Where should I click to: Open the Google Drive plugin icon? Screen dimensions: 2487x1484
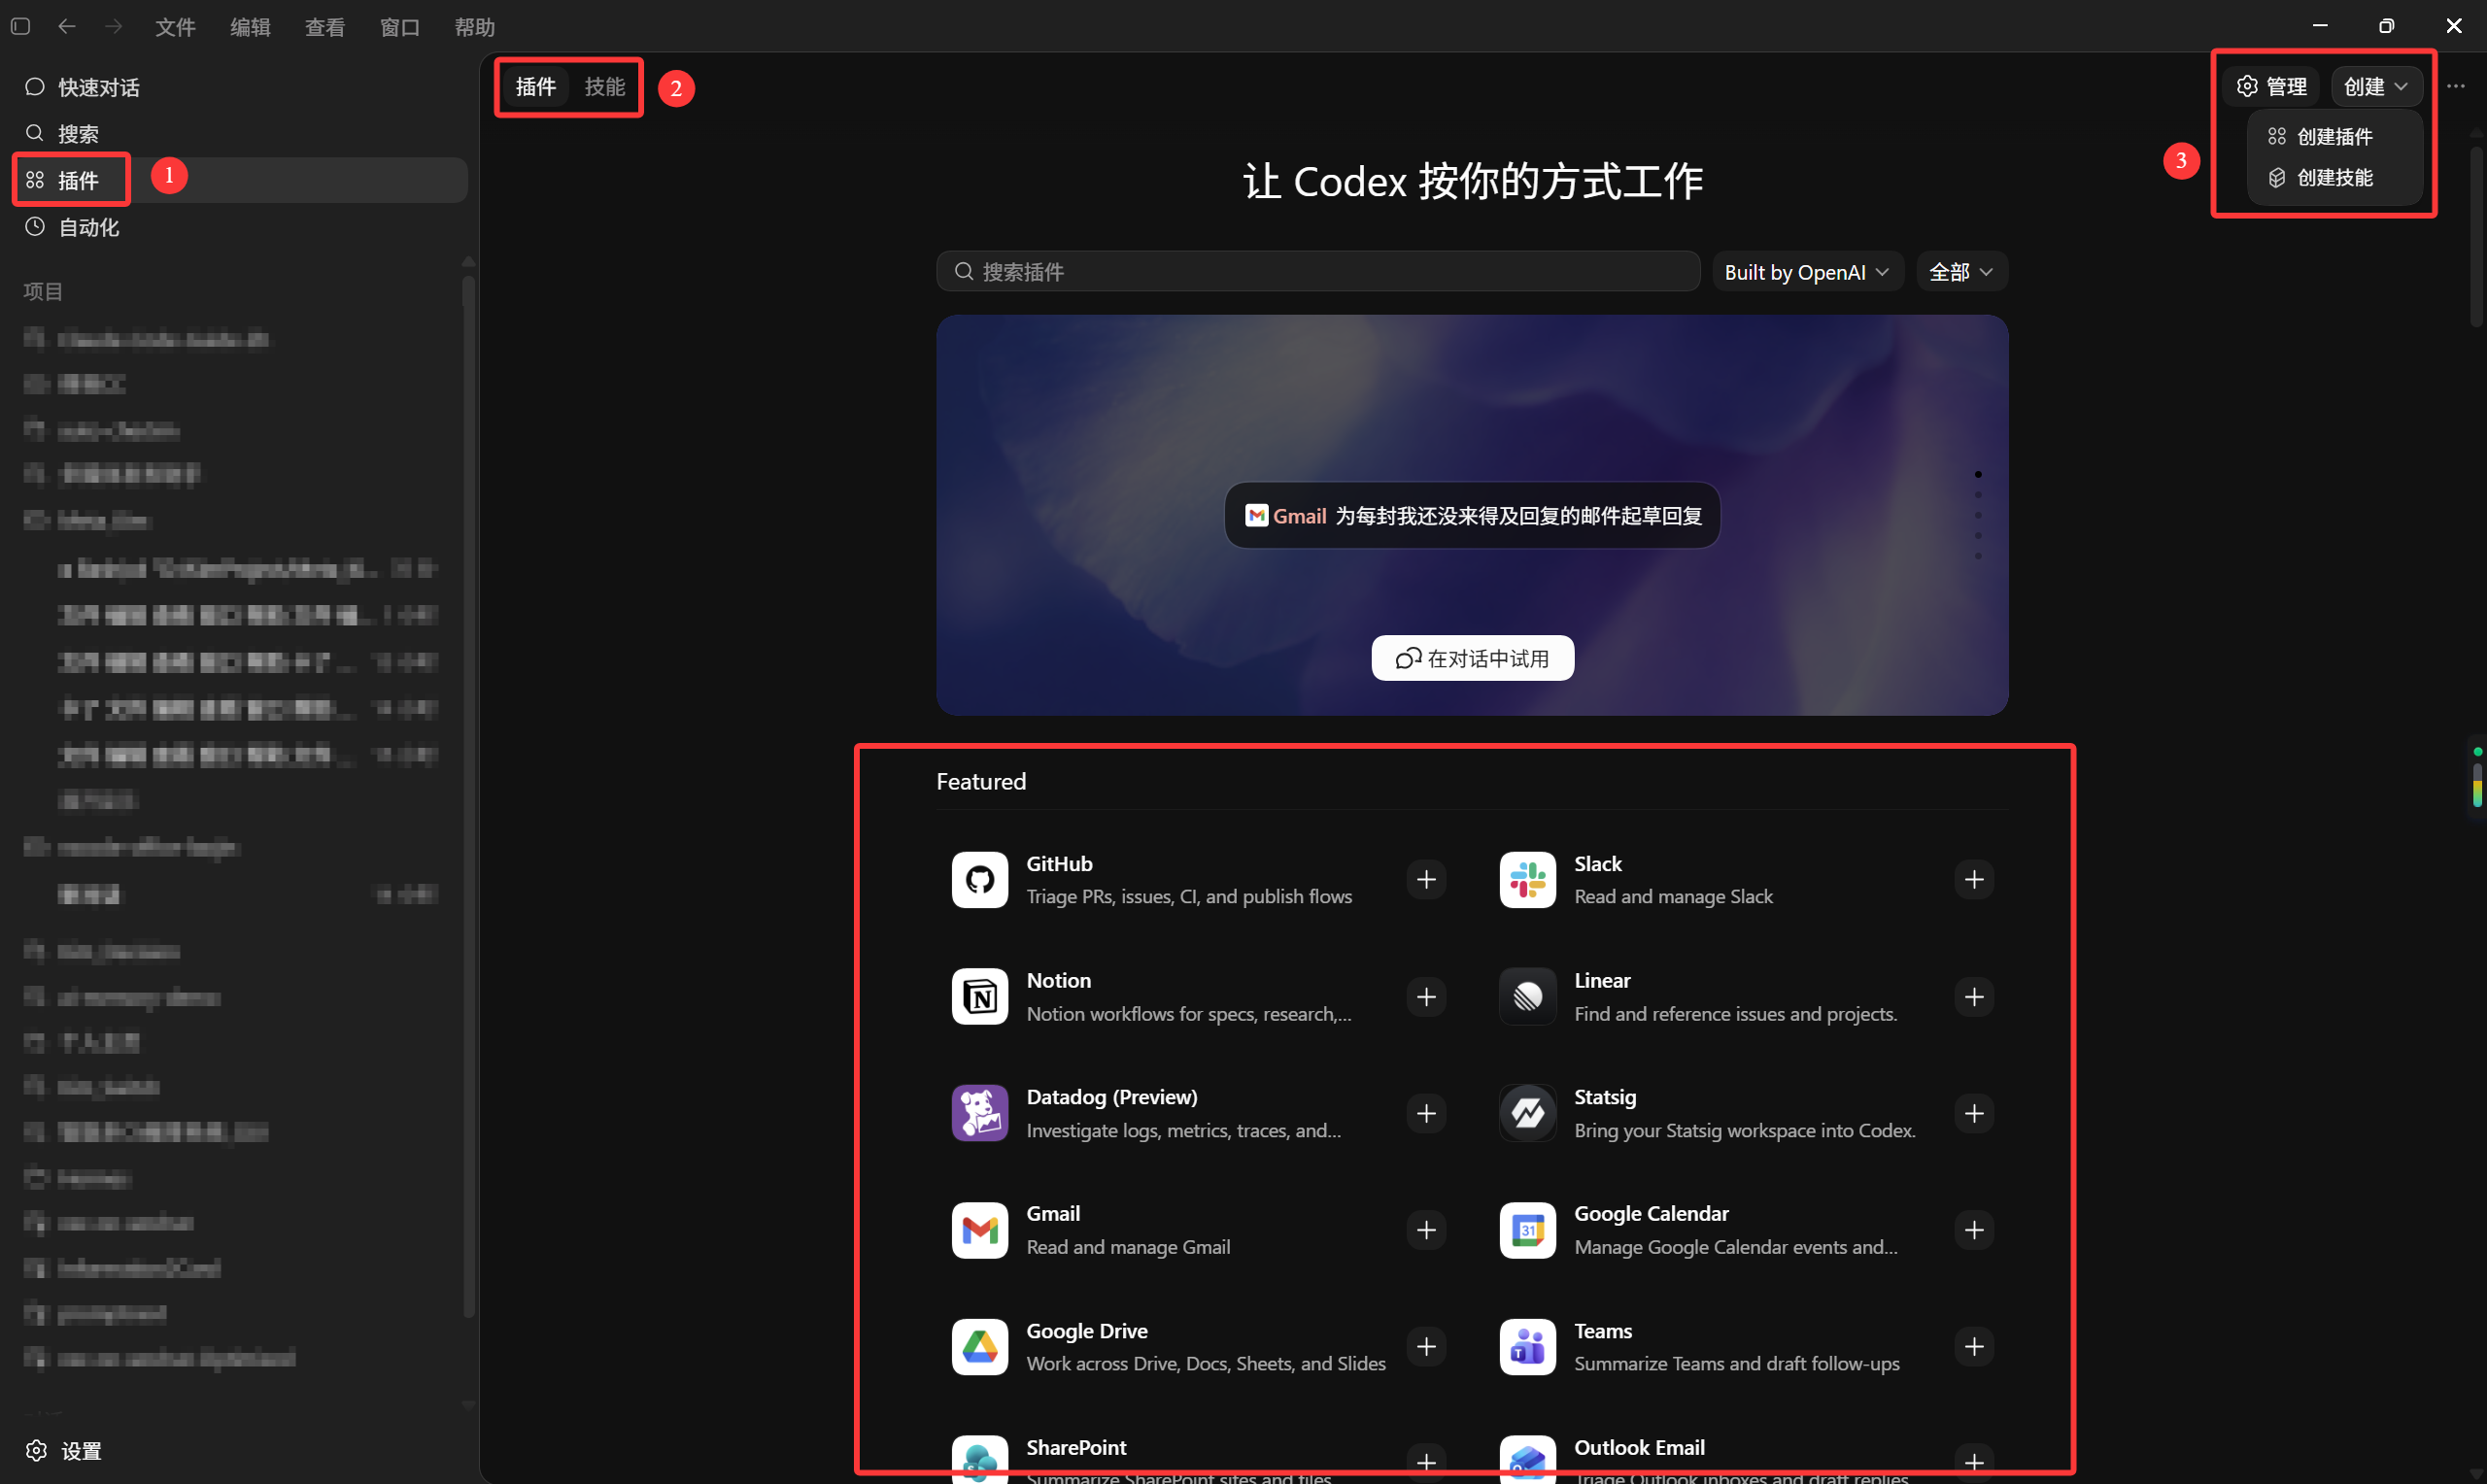tap(980, 1347)
